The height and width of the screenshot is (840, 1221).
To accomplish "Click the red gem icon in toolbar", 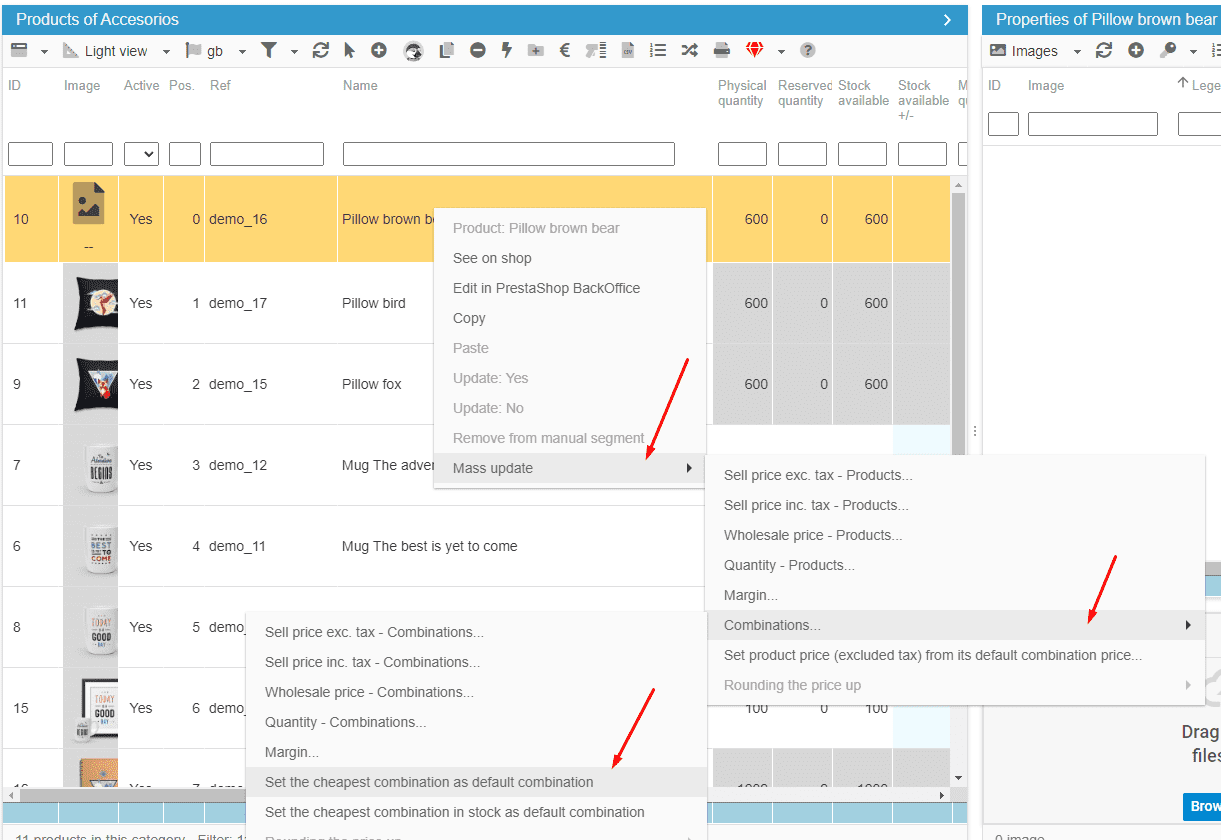I will click(x=755, y=51).
